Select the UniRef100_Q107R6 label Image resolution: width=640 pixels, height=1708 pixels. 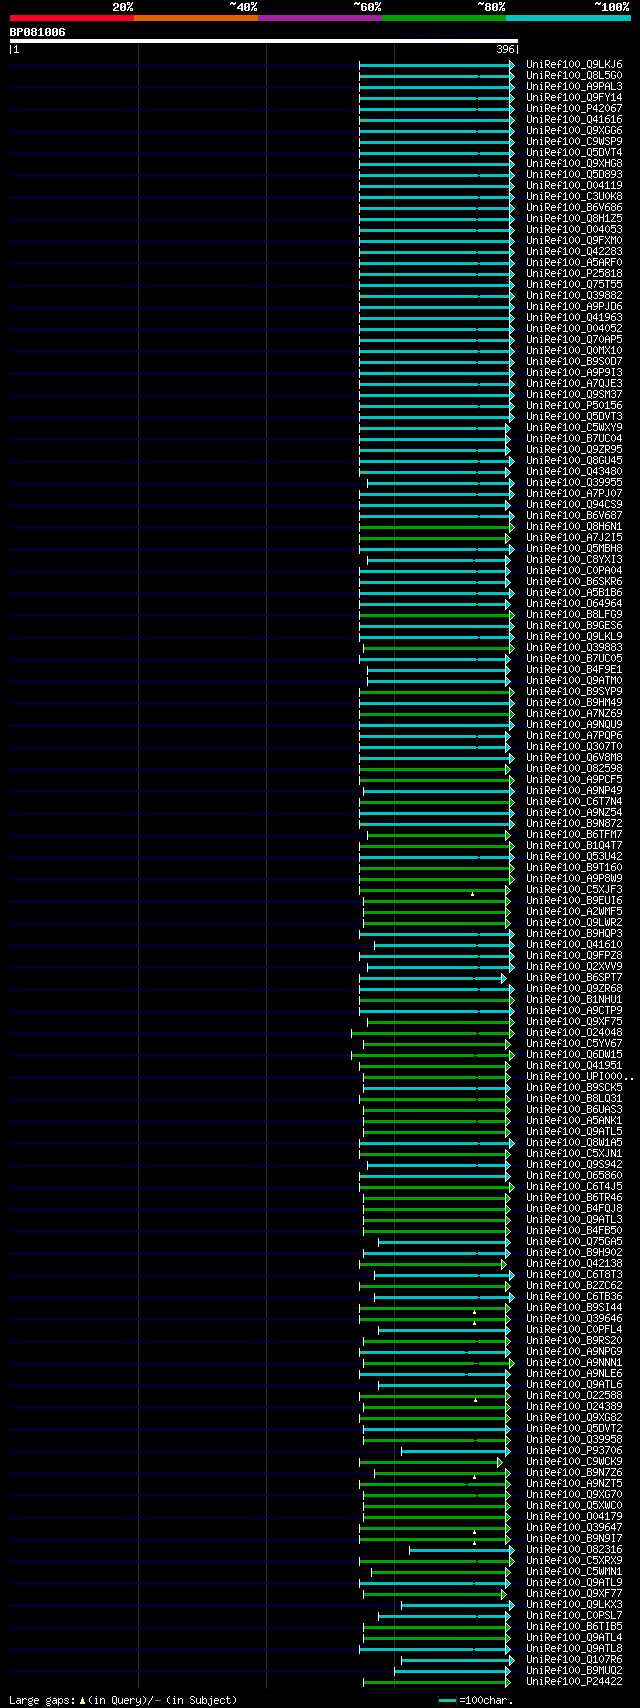(574, 1659)
